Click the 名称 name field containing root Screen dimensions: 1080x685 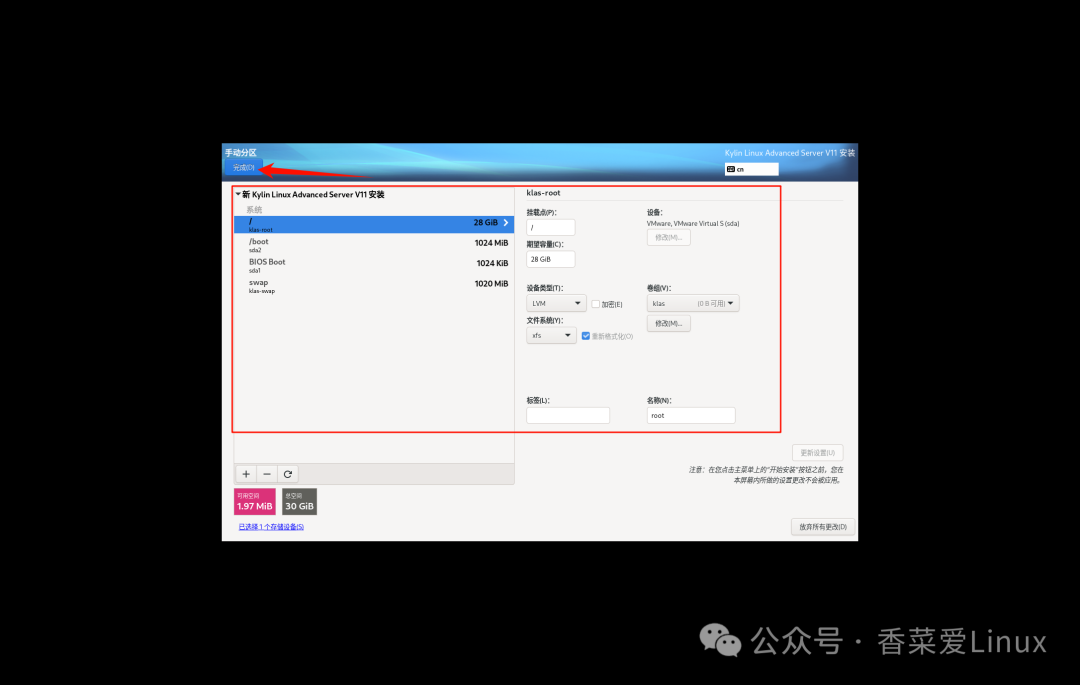(691, 415)
